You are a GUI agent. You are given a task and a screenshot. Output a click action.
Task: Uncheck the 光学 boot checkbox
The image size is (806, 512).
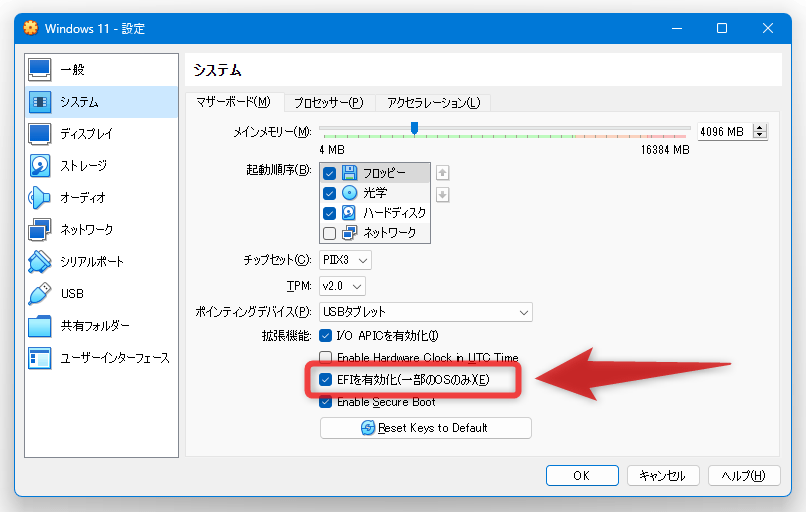(x=329, y=193)
